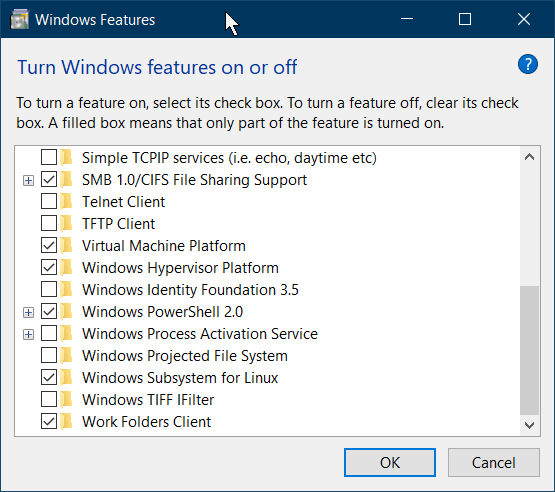
Task: Click folder icon beside Virtual Machine Platform
Action: click(x=66, y=245)
